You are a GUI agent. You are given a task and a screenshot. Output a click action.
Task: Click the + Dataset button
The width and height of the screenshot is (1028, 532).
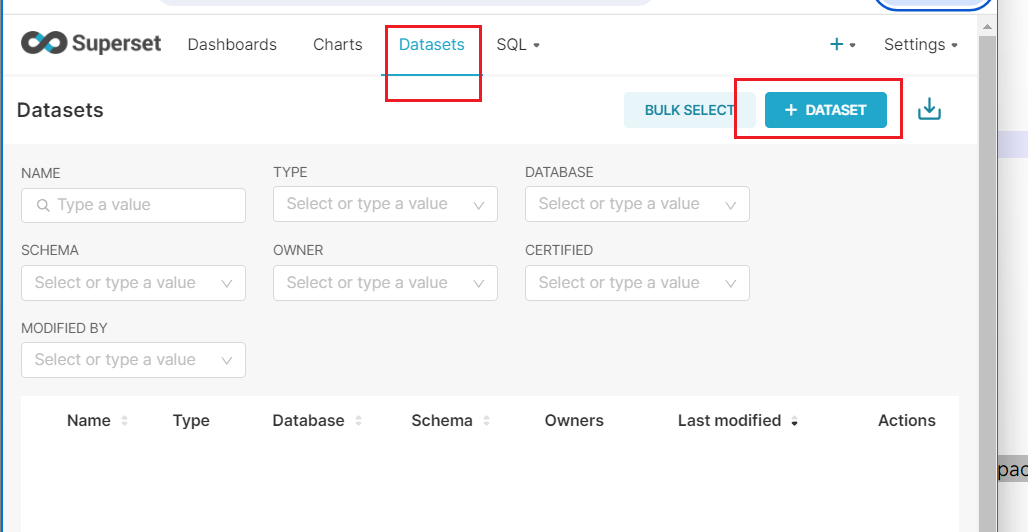[x=825, y=110]
